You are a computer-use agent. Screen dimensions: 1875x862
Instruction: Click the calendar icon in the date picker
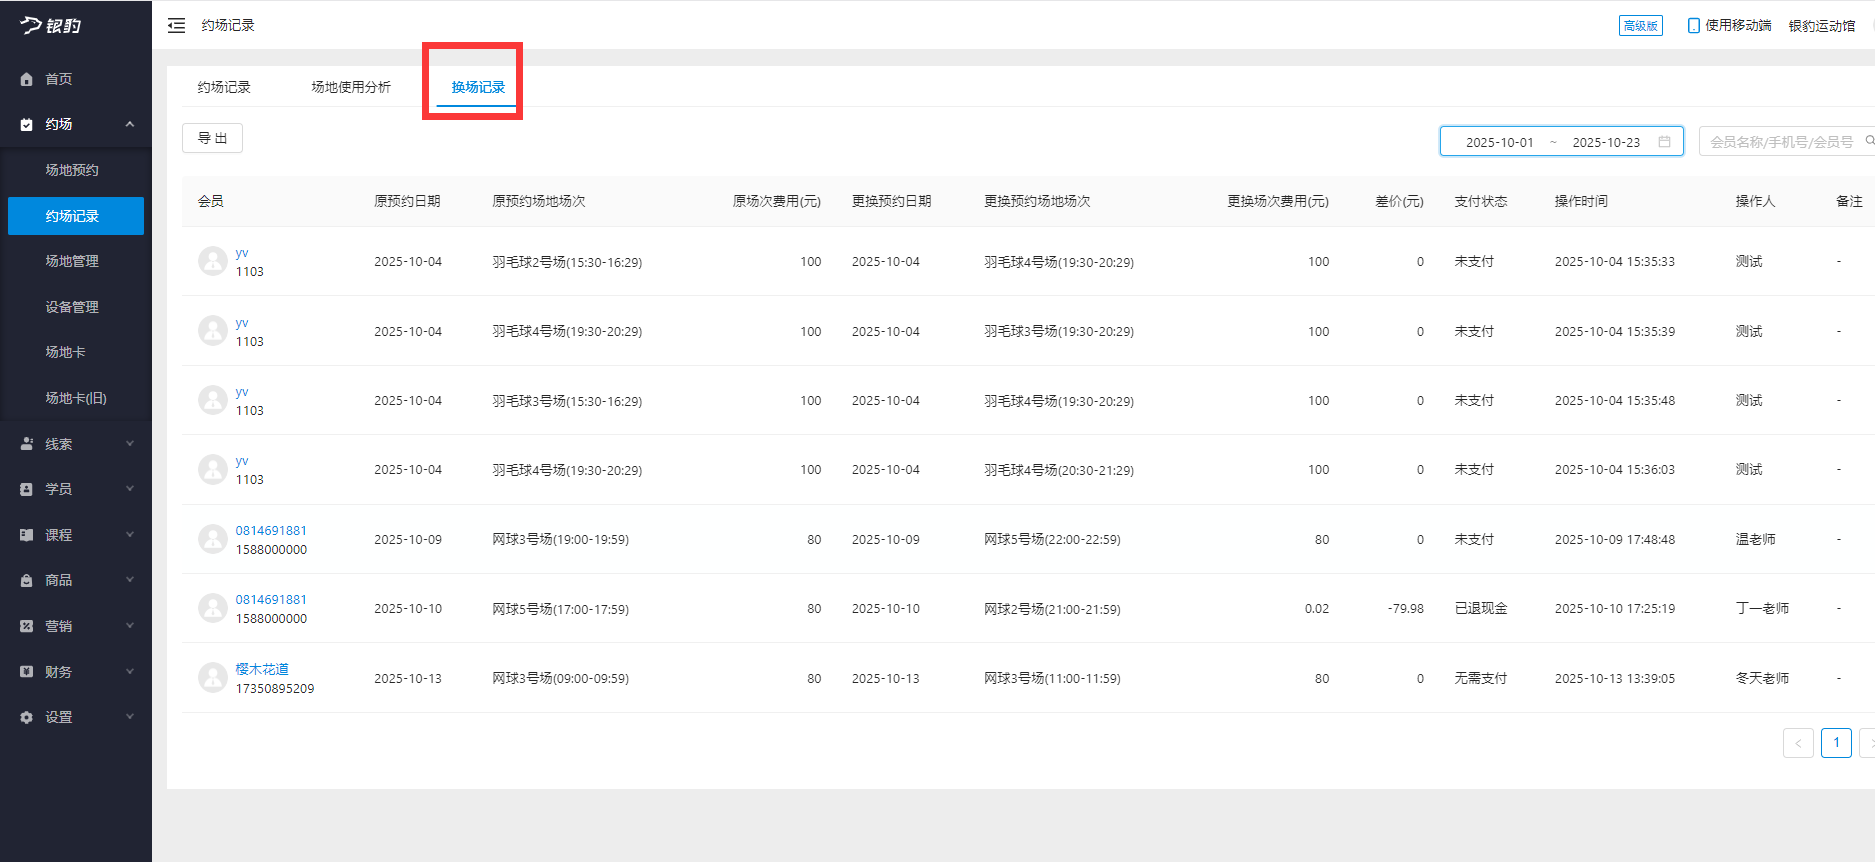click(x=1665, y=142)
